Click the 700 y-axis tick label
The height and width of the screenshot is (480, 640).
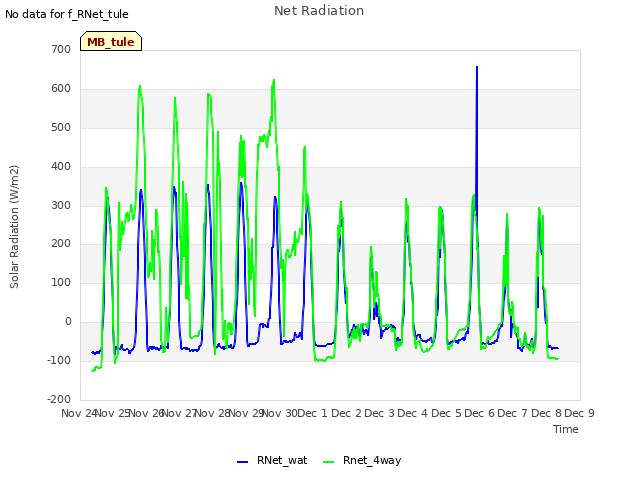61,49
